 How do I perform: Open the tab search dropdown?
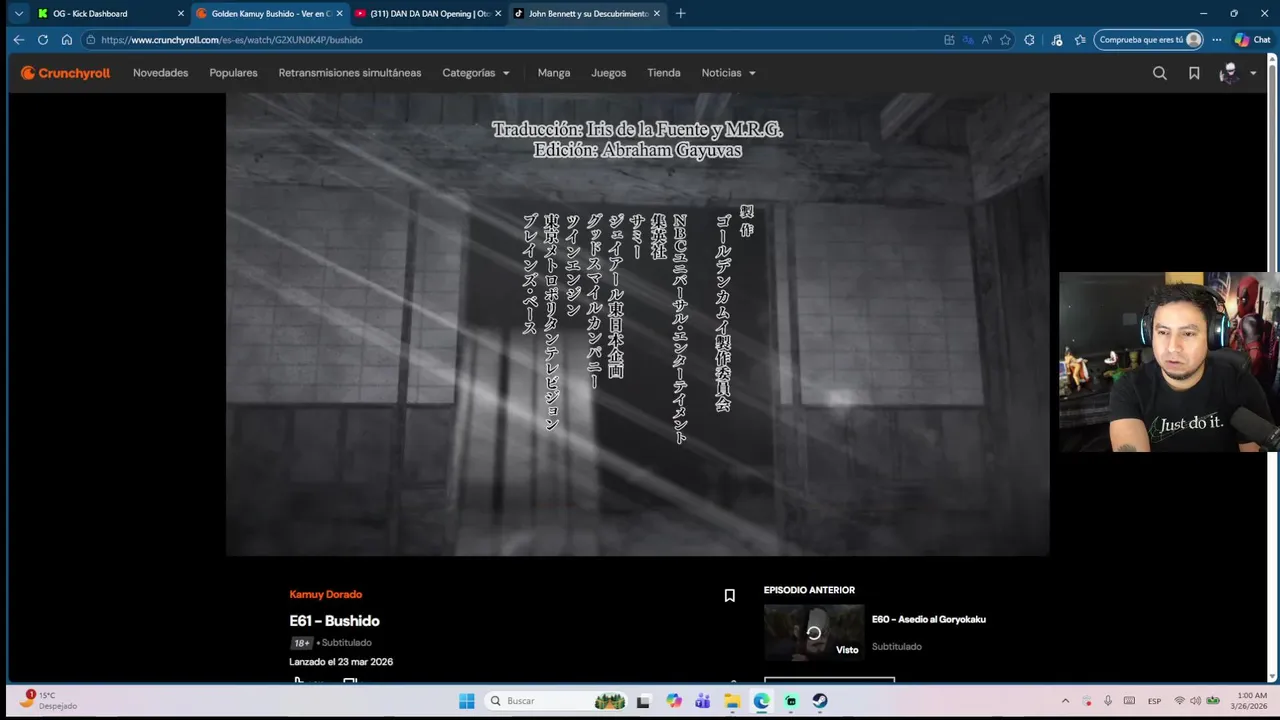(x=18, y=13)
